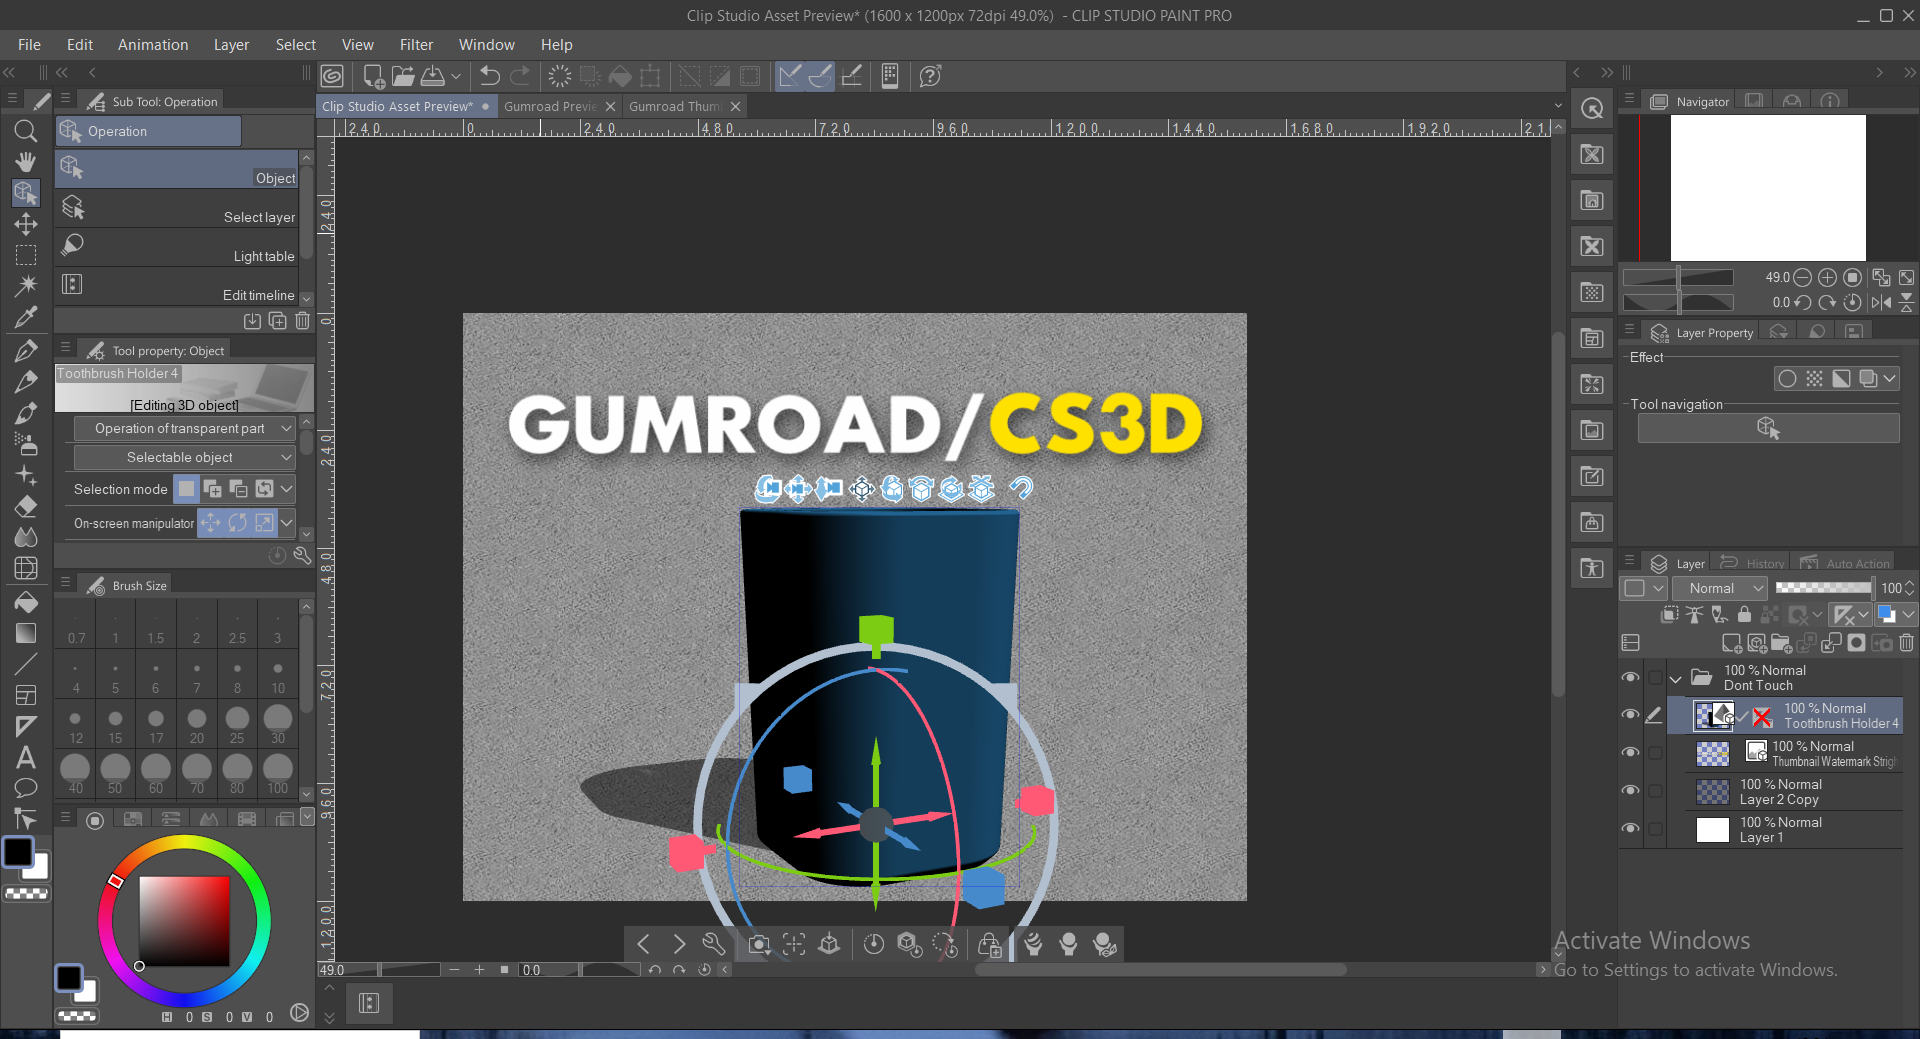Select the Eyedropper tool
The height and width of the screenshot is (1039, 1920).
[x=26, y=318]
